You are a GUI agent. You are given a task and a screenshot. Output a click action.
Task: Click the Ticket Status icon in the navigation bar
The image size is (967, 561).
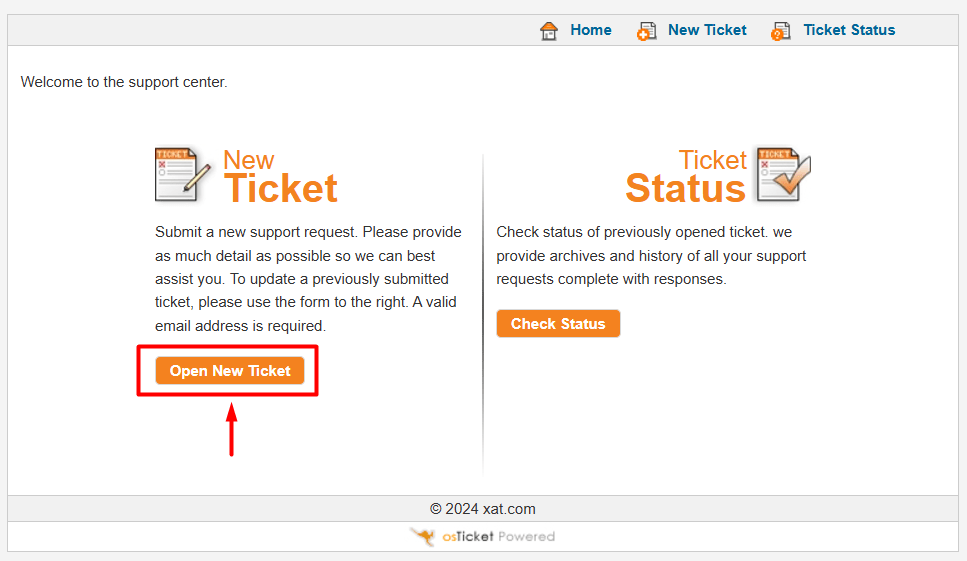[781, 31]
